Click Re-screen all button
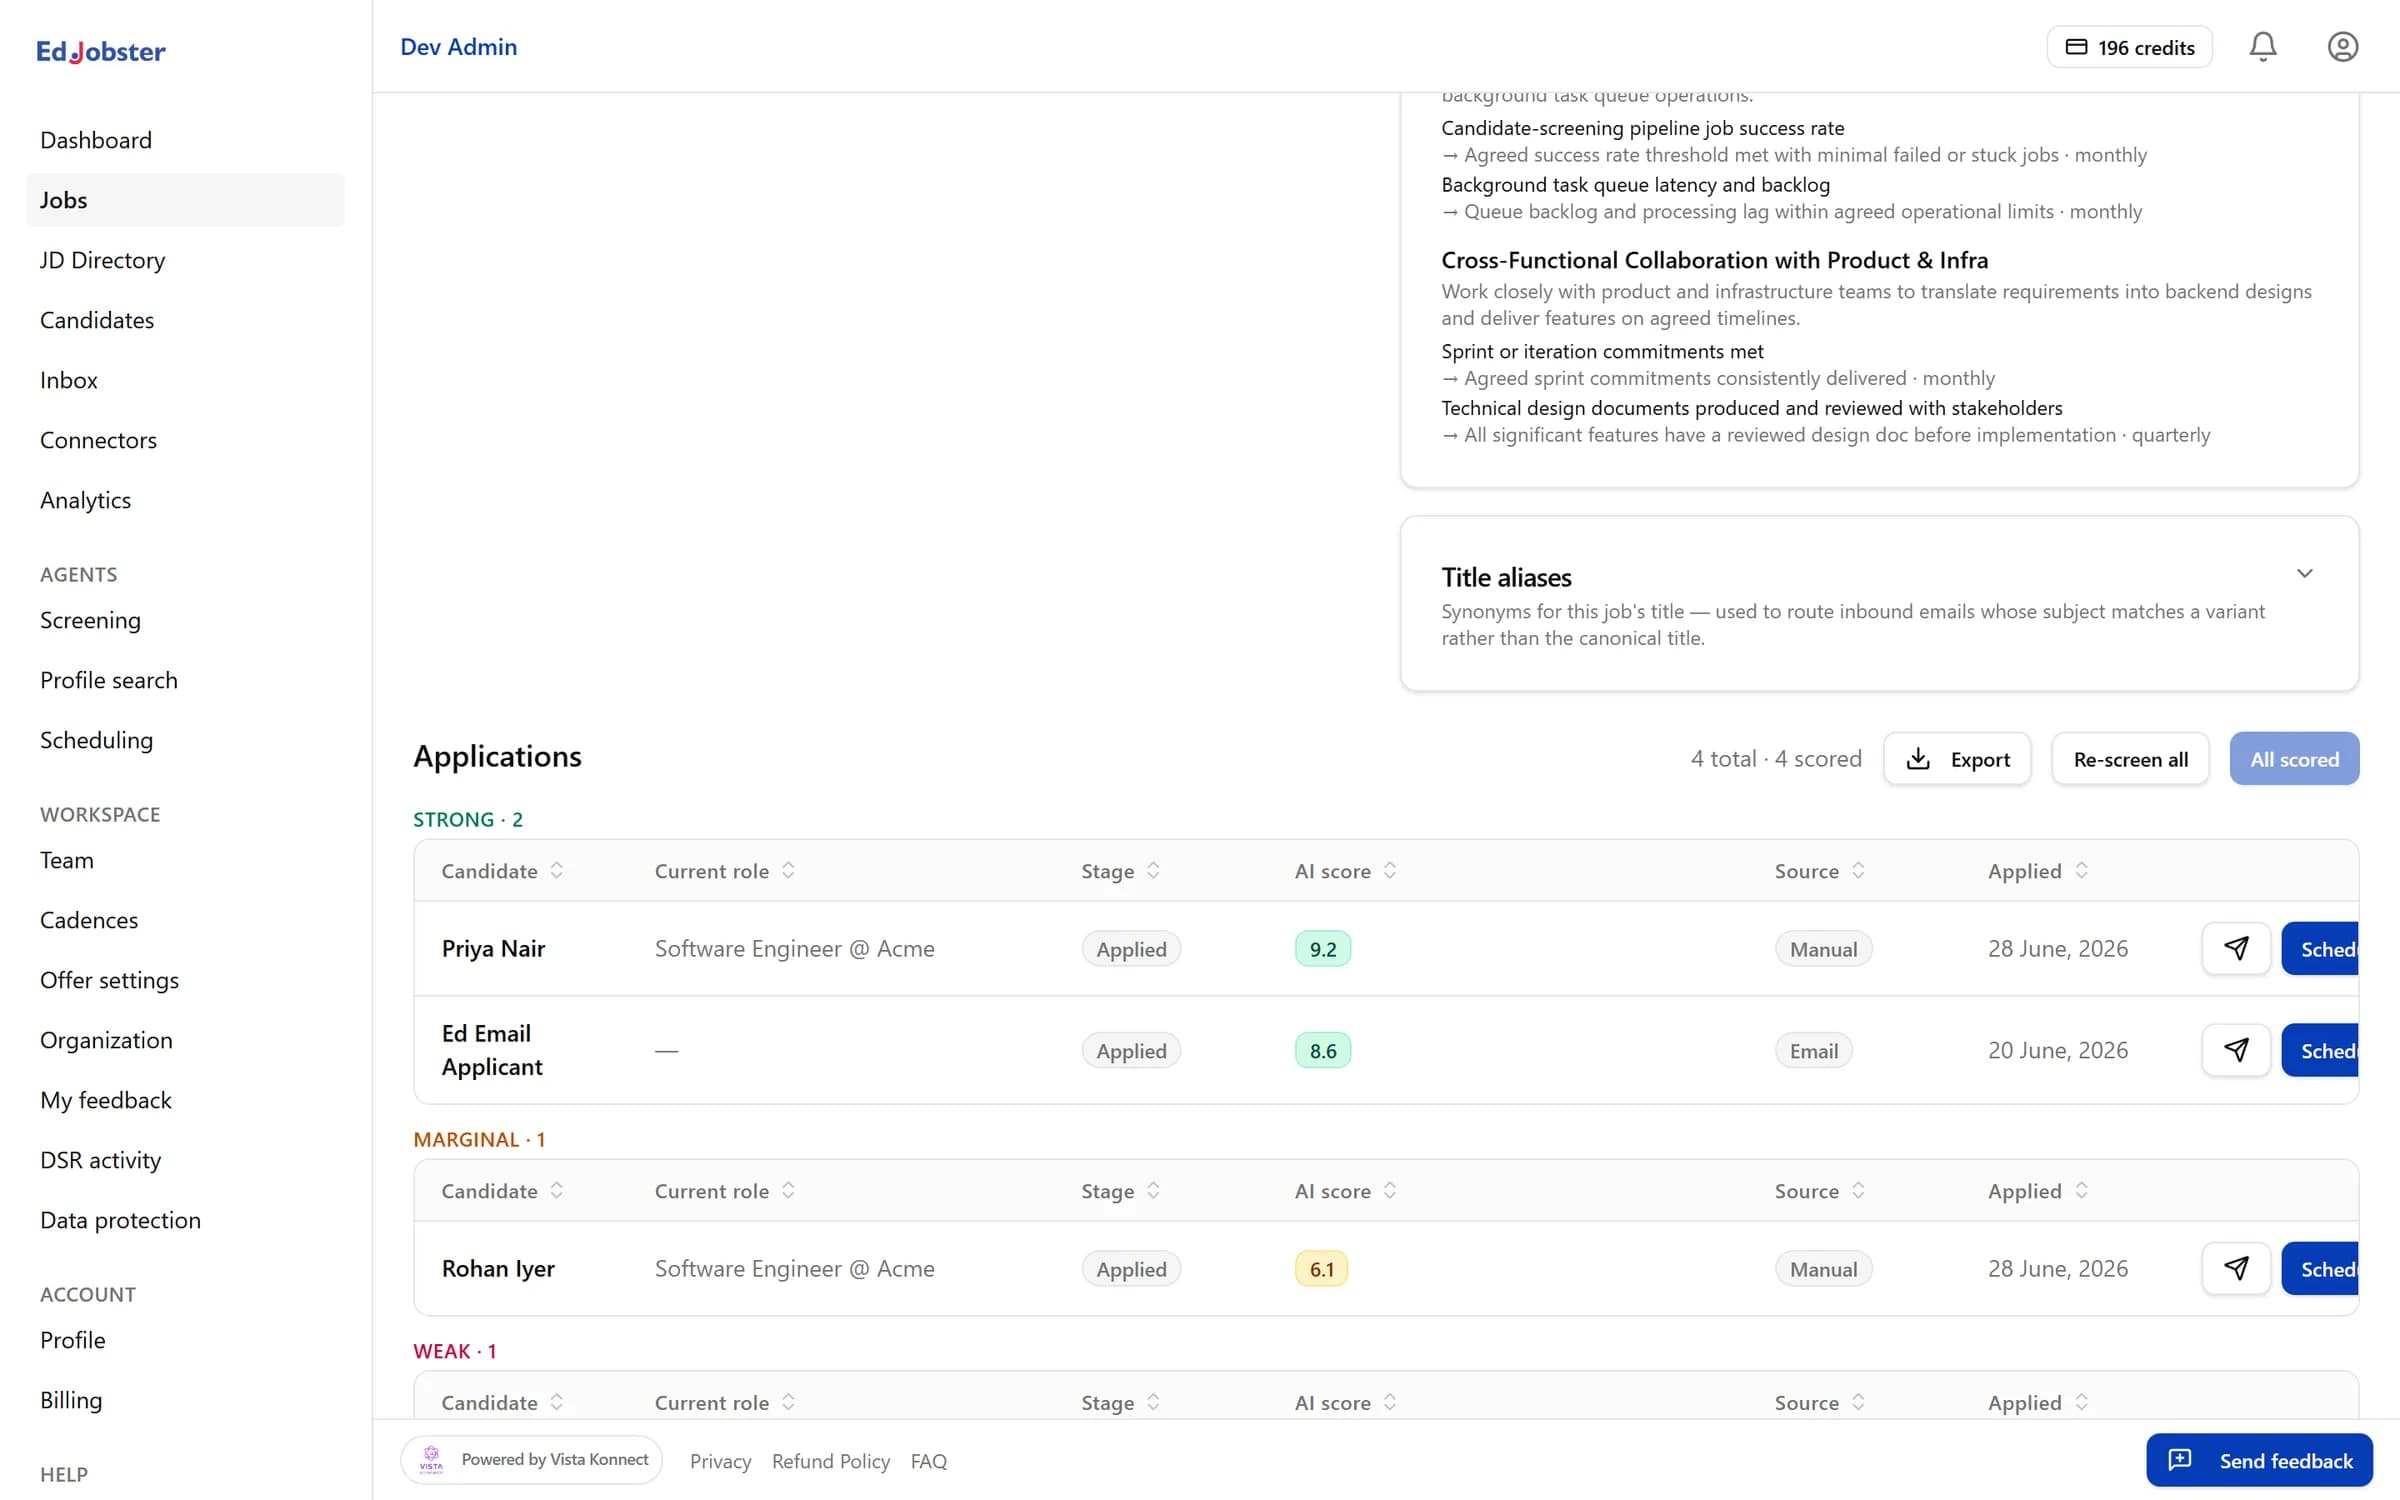2400x1500 pixels. (x=2130, y=759)
